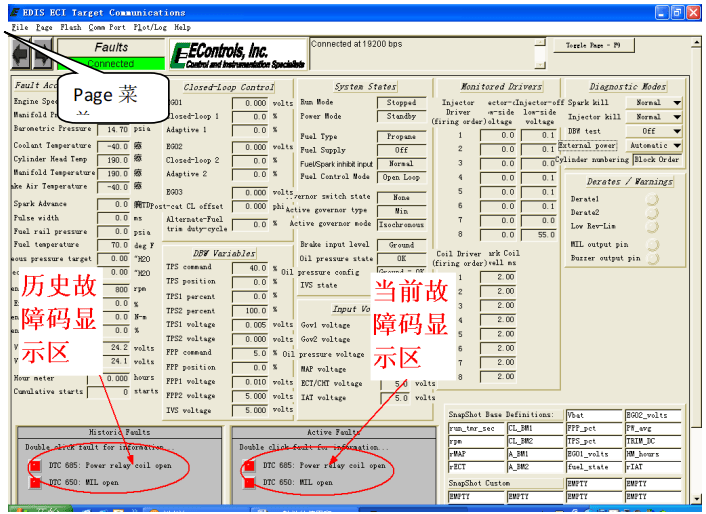Click red indicator for historic DTC 685
Screen dimensions: 706x514
tap(35, 465)
